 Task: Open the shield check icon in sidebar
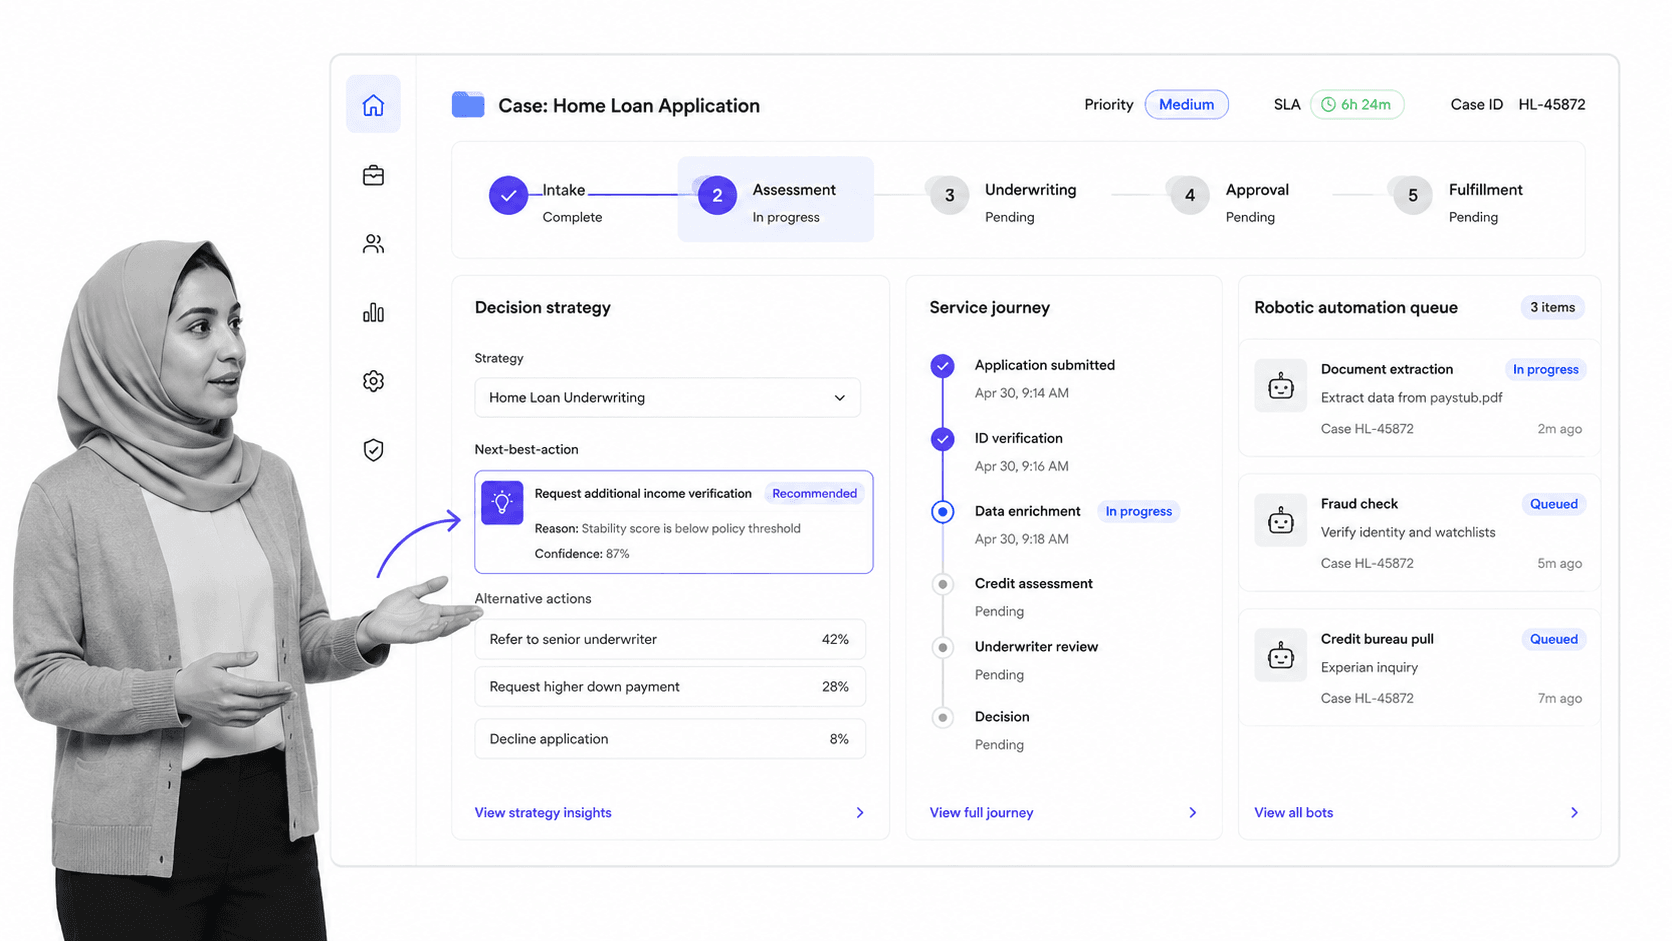tap(373, 450)
